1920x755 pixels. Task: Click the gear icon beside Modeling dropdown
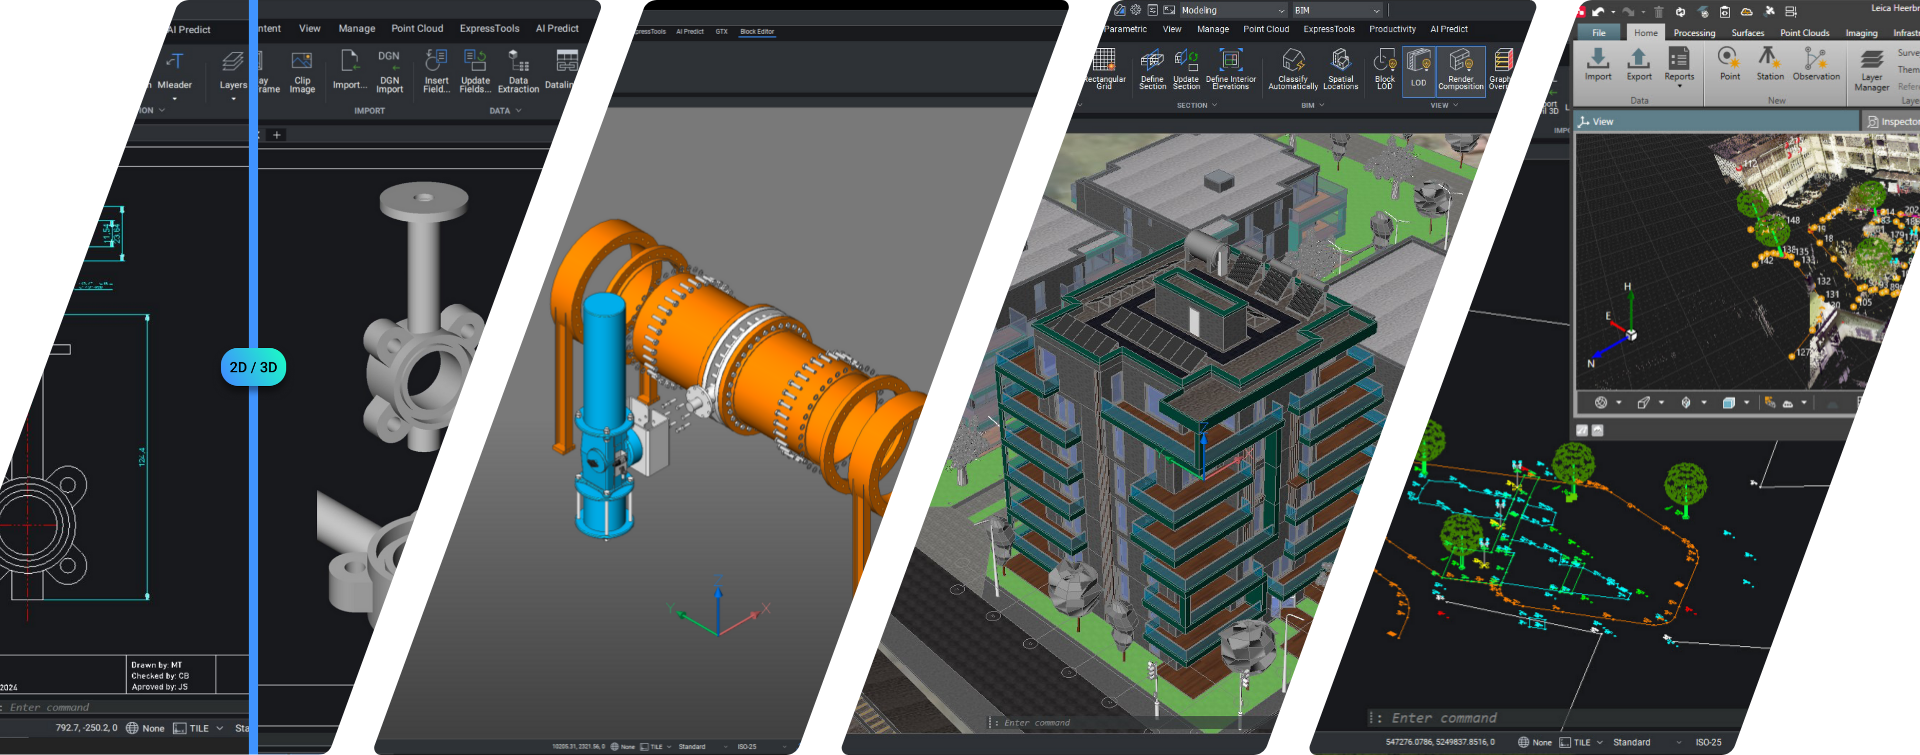point(1136,10)
